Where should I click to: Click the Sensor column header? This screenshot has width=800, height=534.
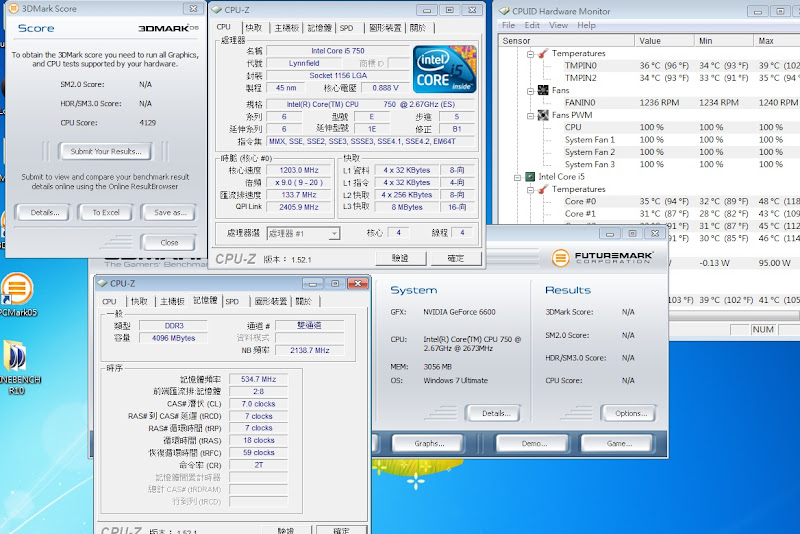[566, 41]
